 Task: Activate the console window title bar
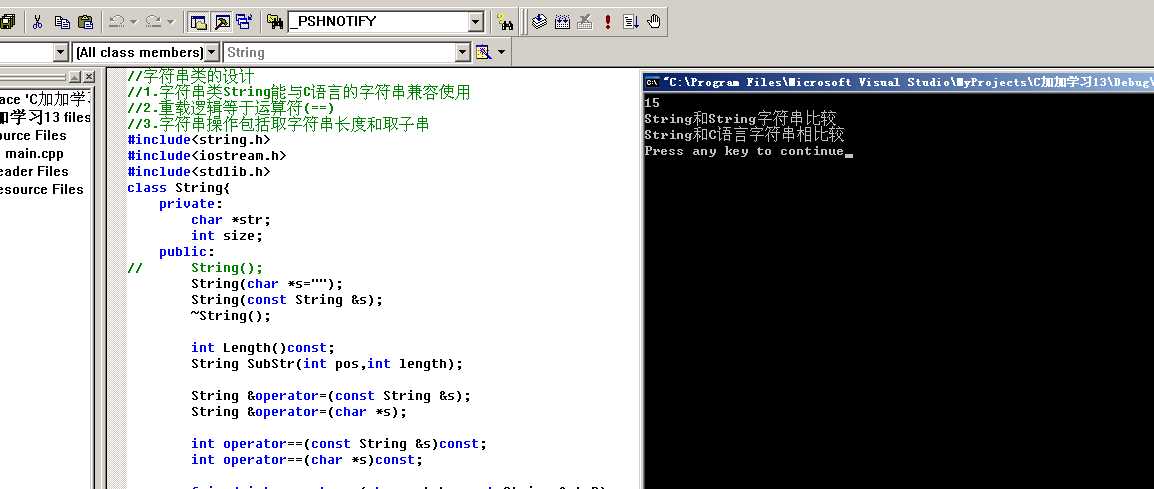899,82
